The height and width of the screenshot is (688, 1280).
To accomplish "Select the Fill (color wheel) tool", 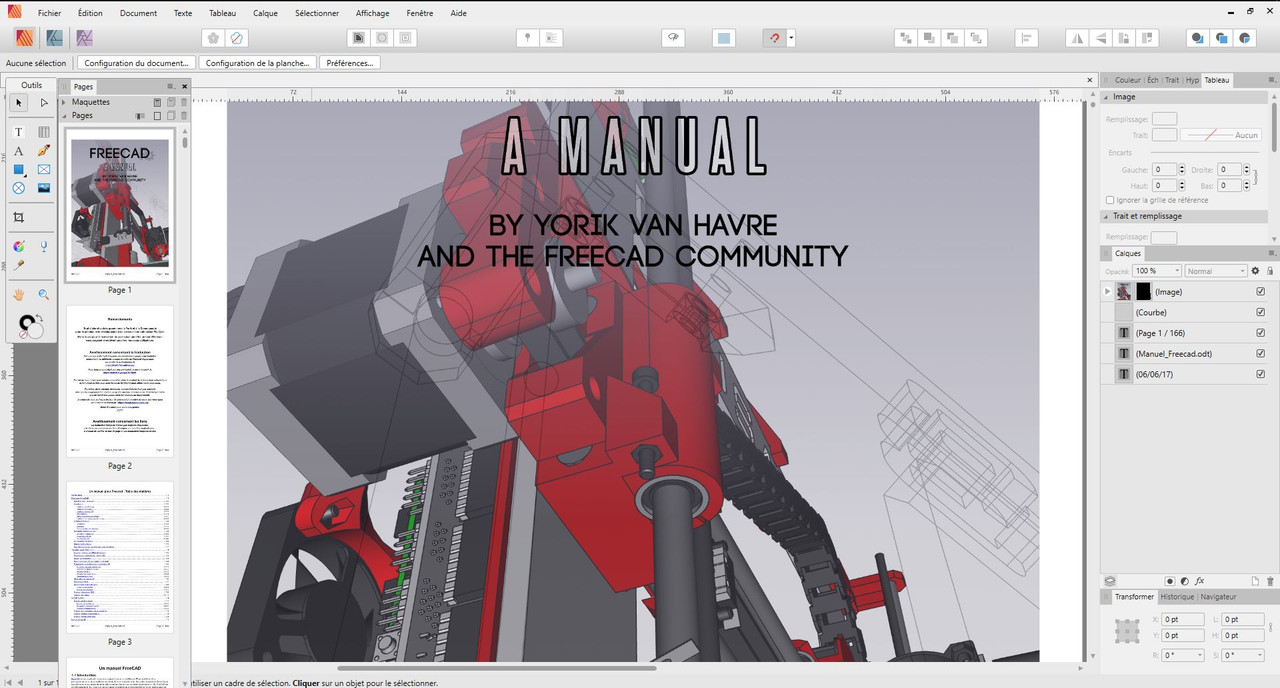I will click(19, 246).
